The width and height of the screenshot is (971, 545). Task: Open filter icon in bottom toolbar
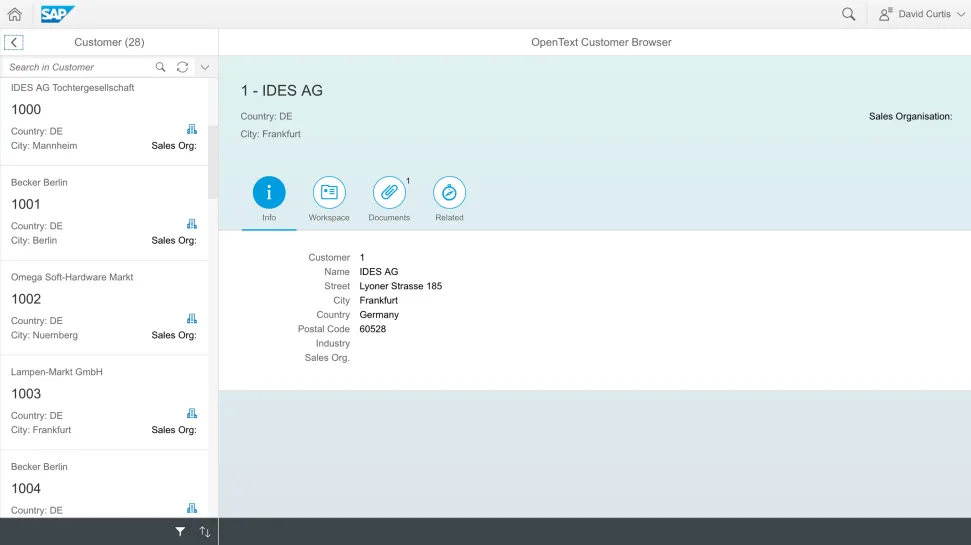click(x=180, y=532)
